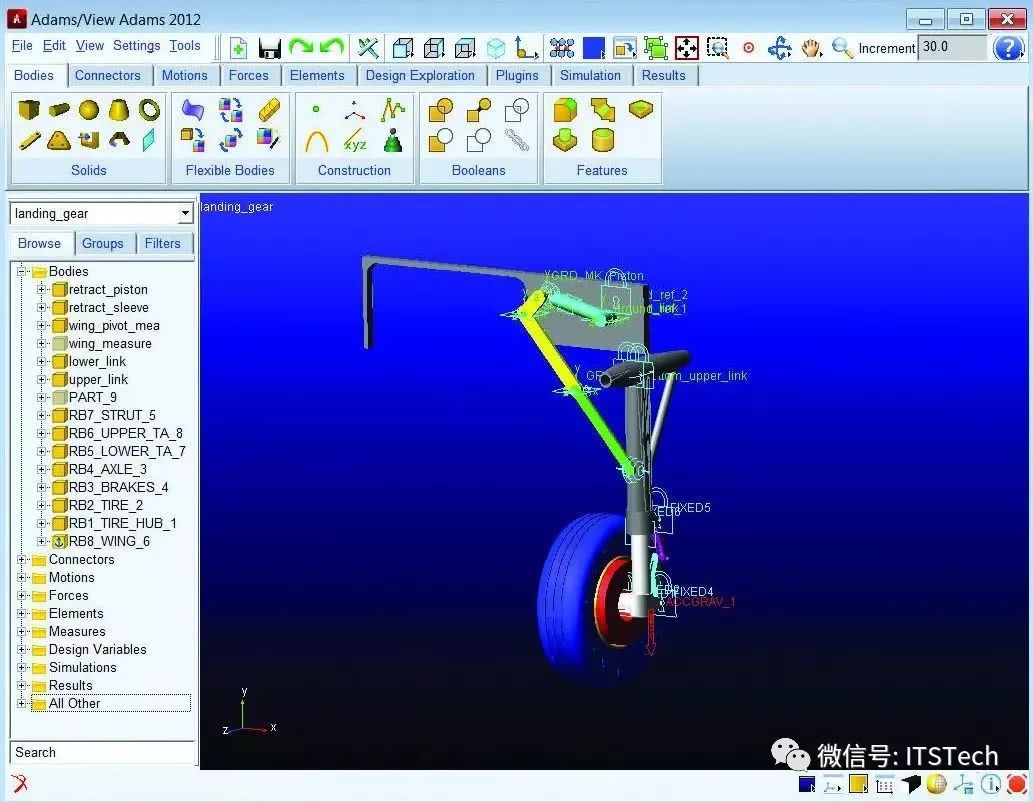The image size is (1033, 802).
Task: Expand the RB2_TIRE_2 tree node
Action: 42,505
